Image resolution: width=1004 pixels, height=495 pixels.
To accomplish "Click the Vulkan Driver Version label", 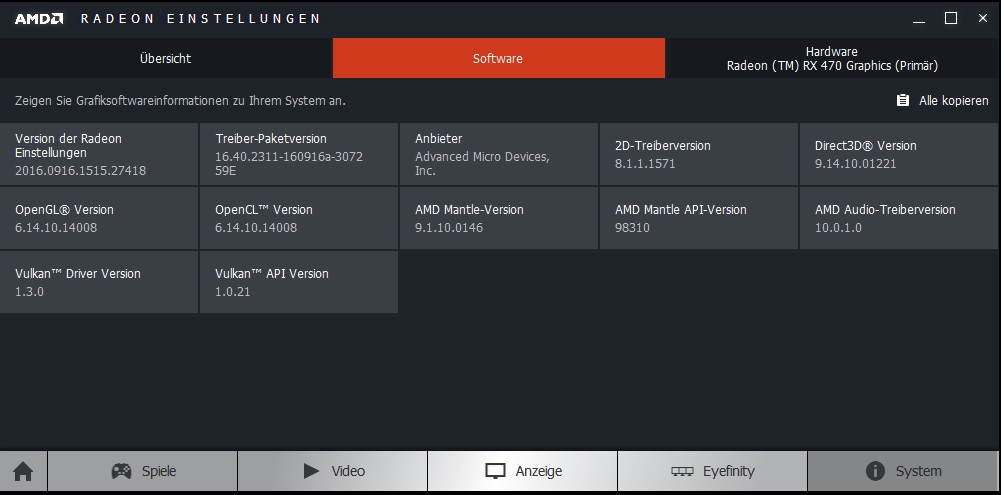I will [77, 274].
